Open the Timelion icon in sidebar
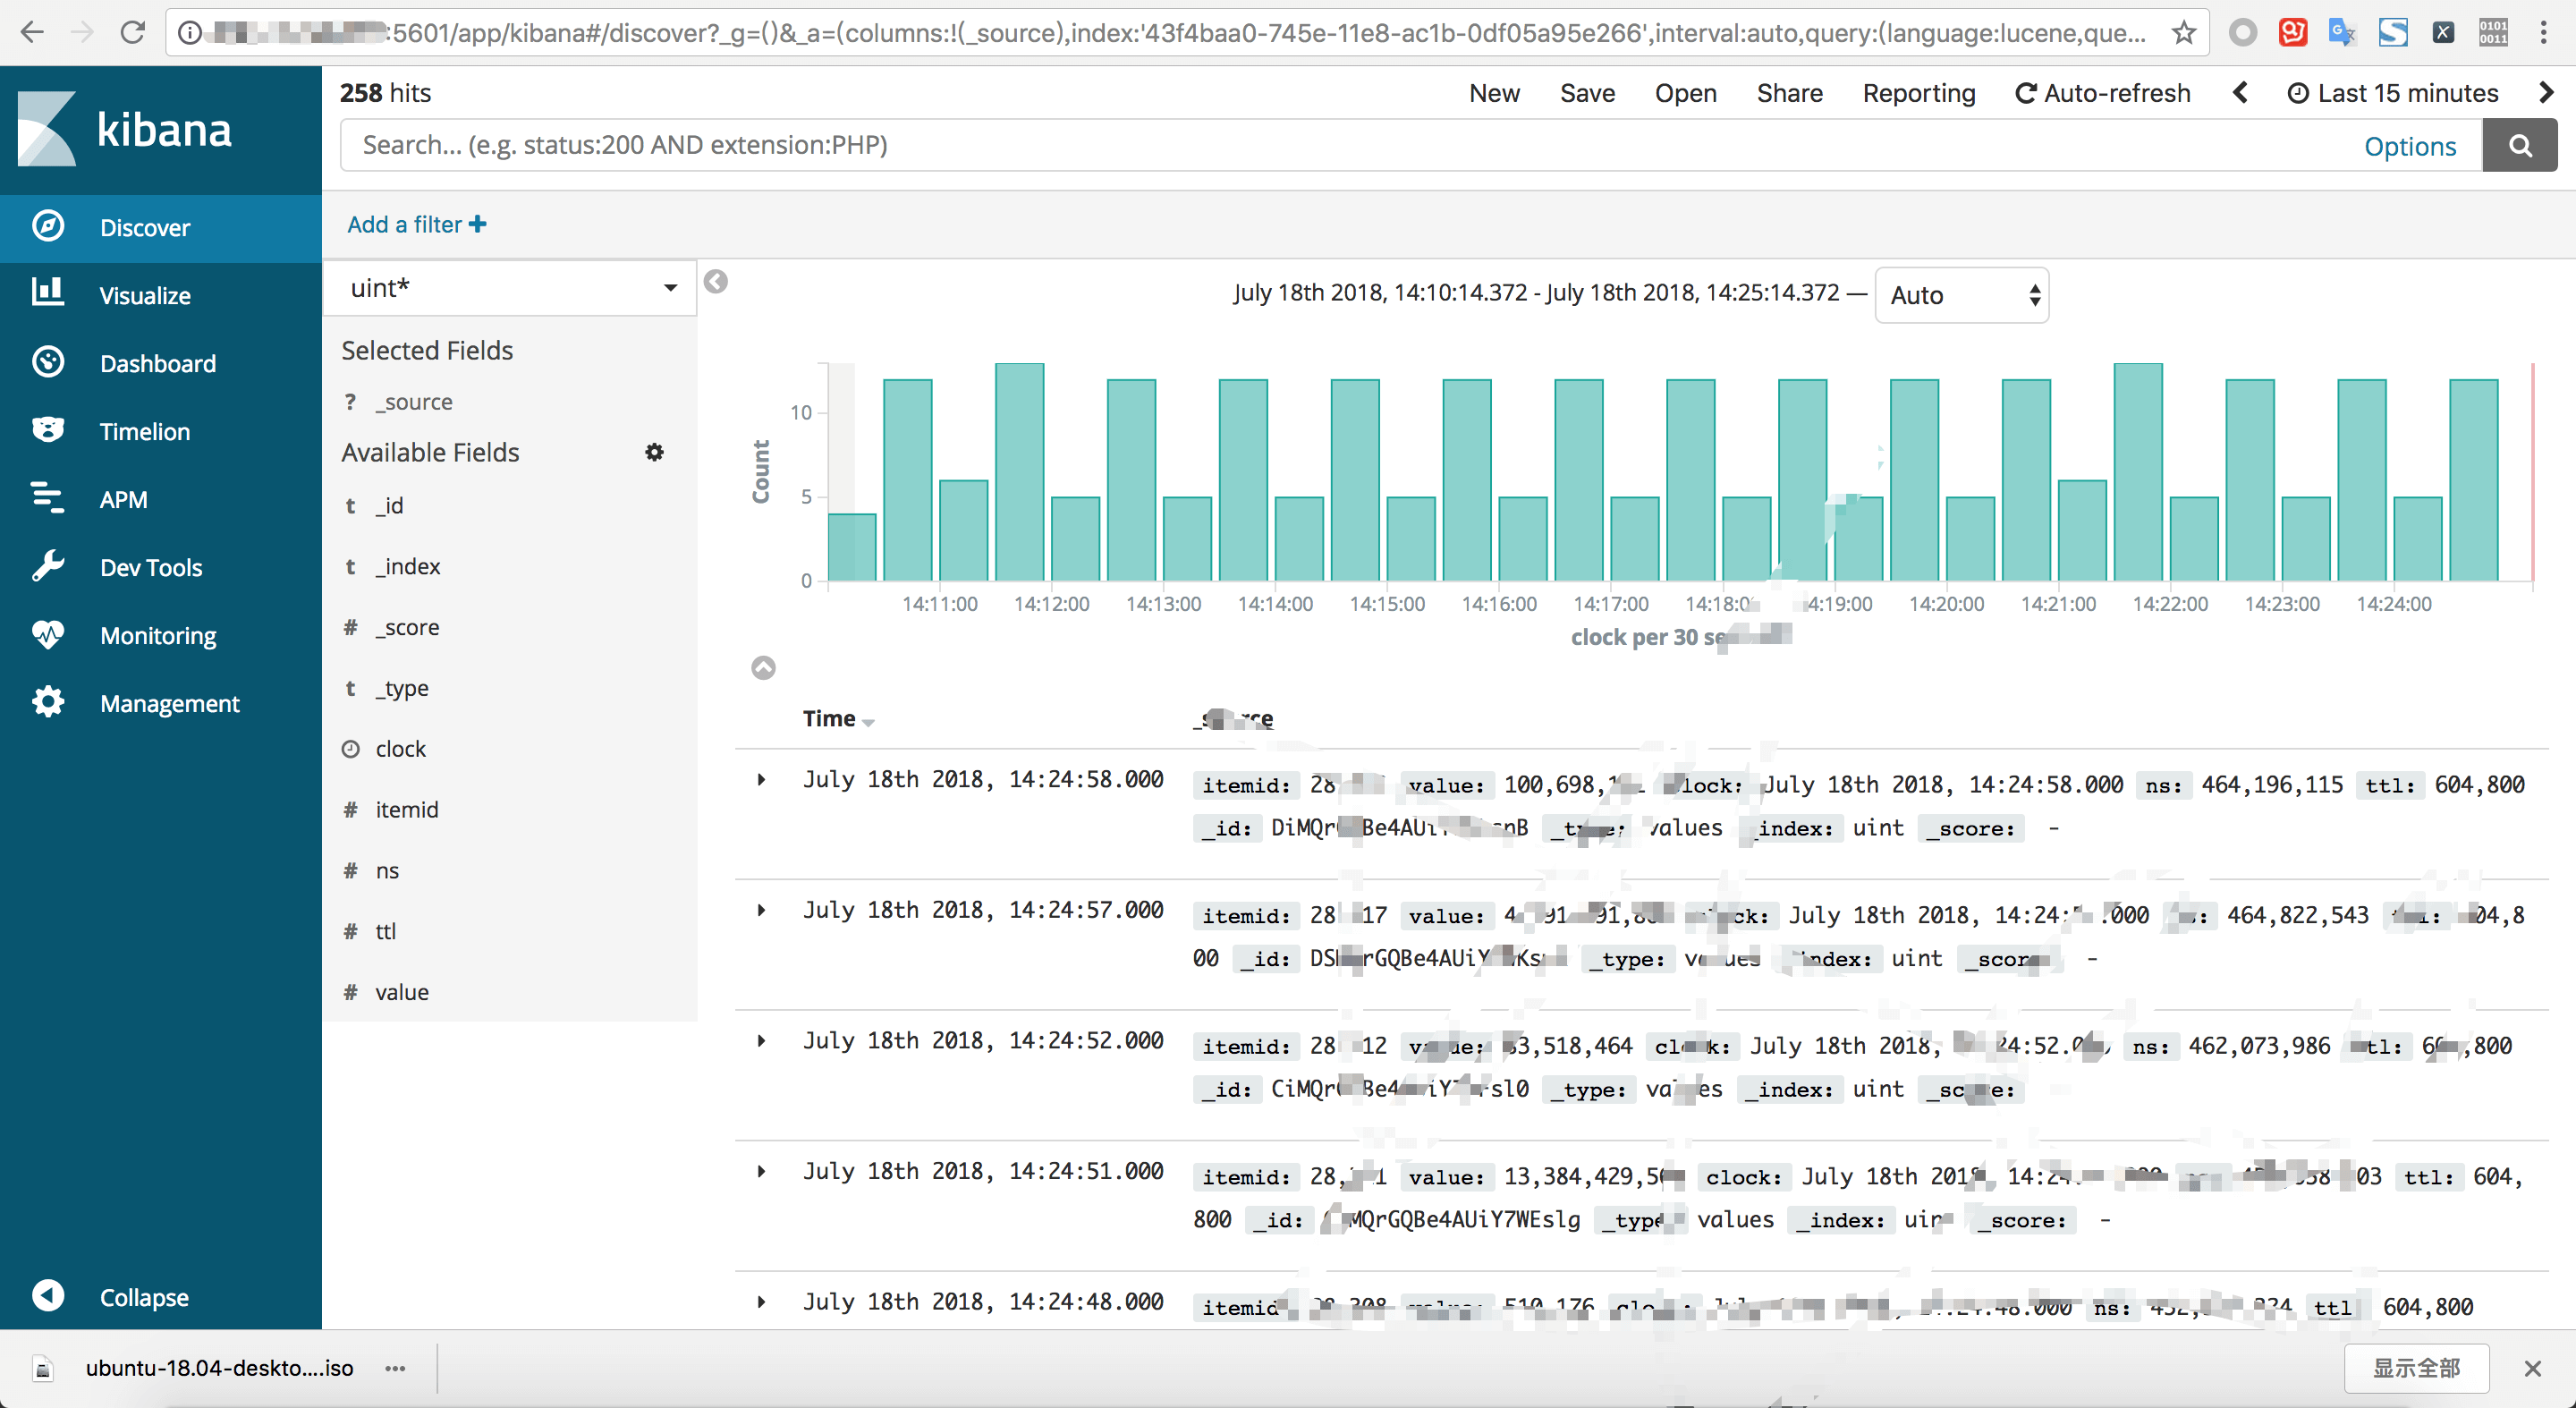The image size is (2576, 1408). click(47, 430)
